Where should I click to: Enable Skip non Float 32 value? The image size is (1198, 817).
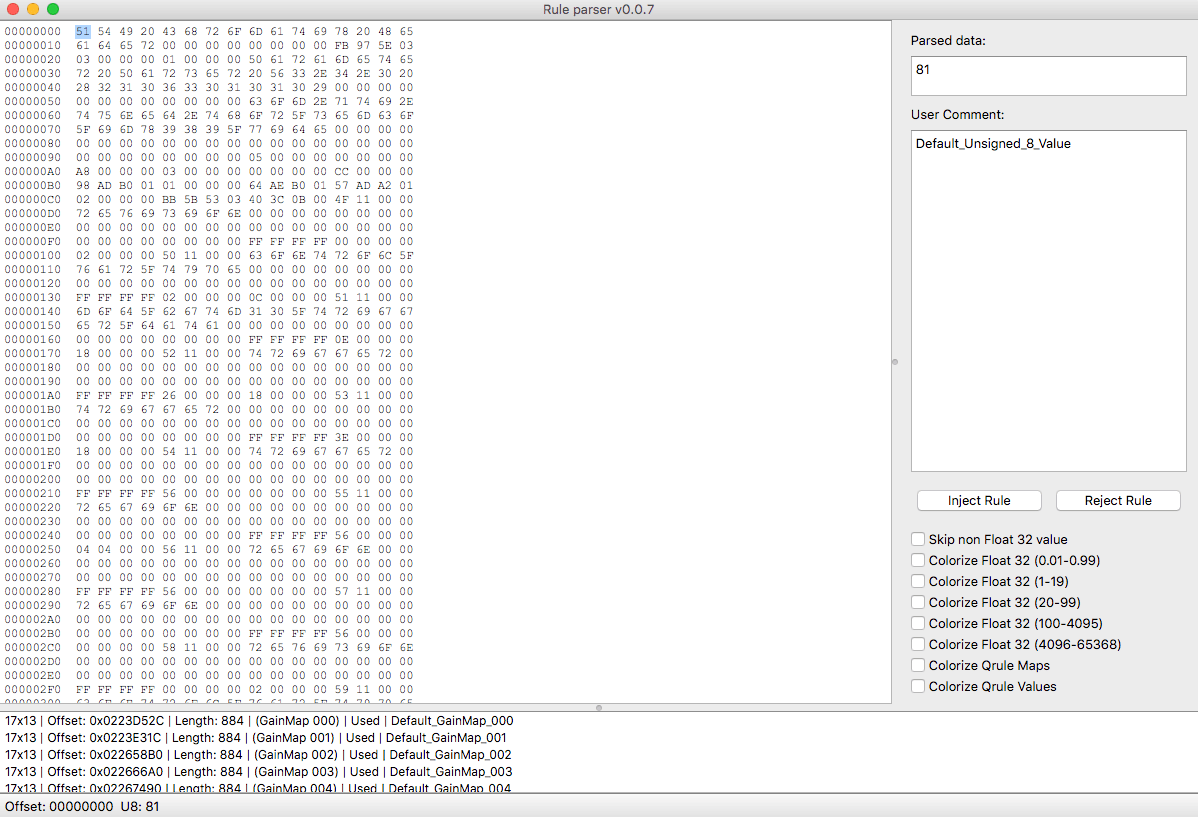[918, 540]
